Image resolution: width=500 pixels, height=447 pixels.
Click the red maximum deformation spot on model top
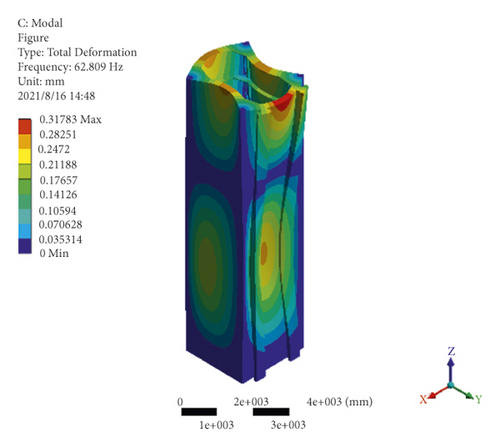[283, 102]
